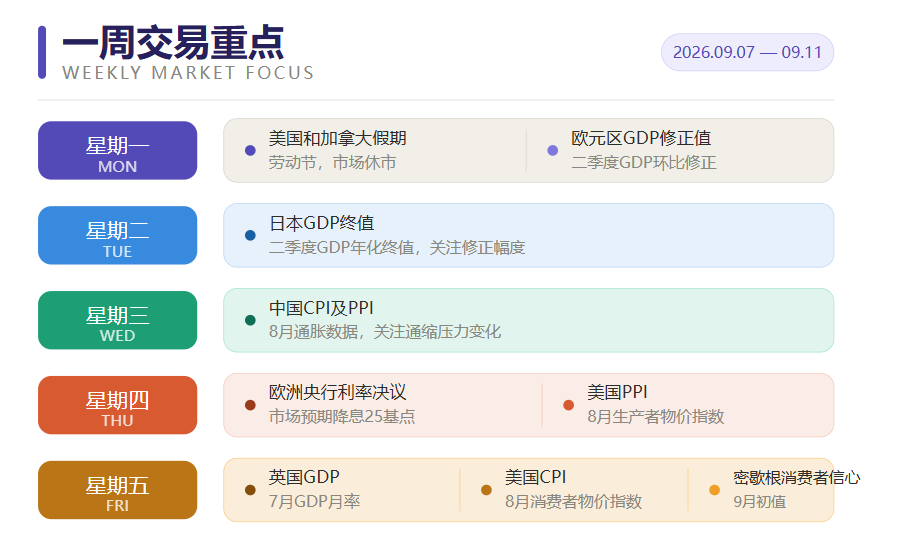Click the orange bullet beside 美国PPI
This screenshot has height=548, width=897.
(x=569, y=405)
